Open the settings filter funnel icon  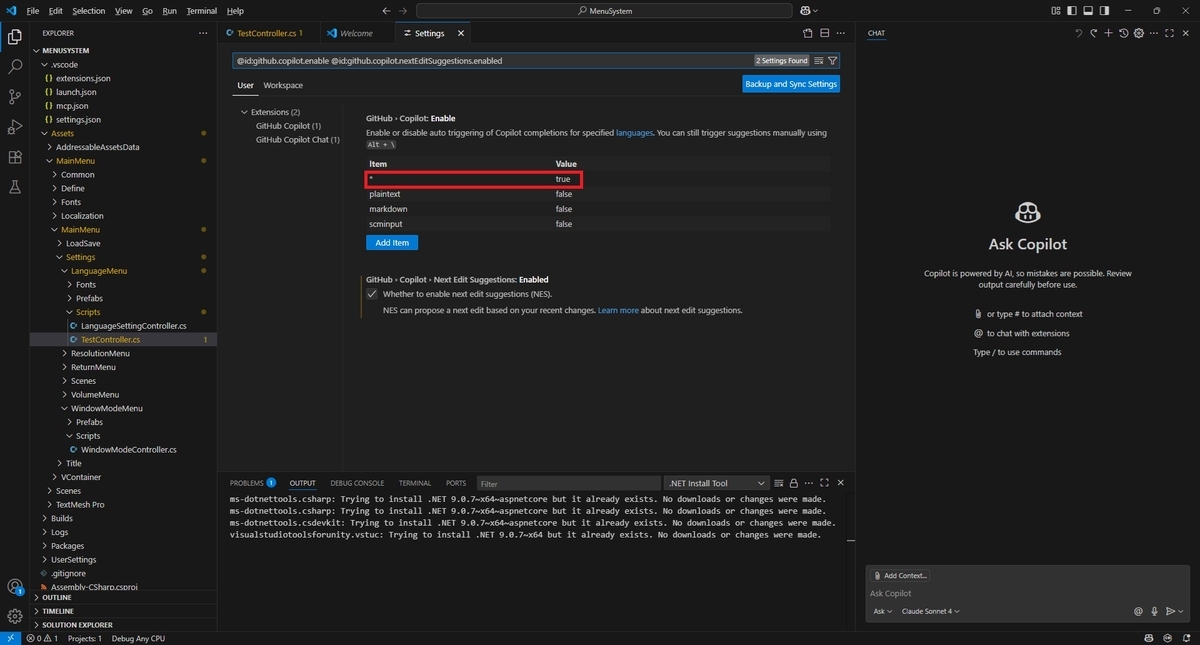832,61
